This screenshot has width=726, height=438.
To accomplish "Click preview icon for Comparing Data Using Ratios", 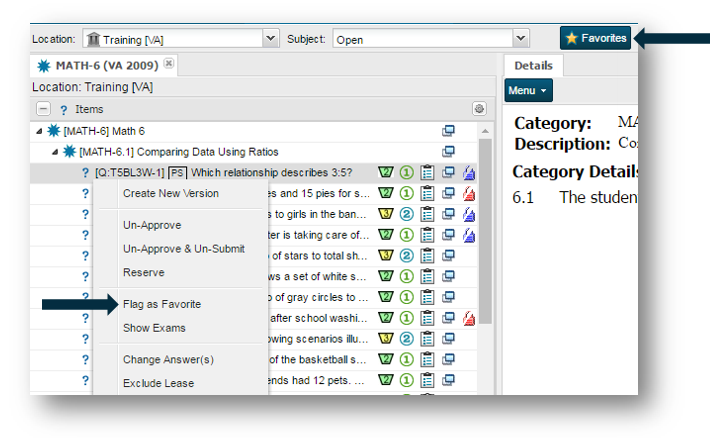I will pos(448,151).
